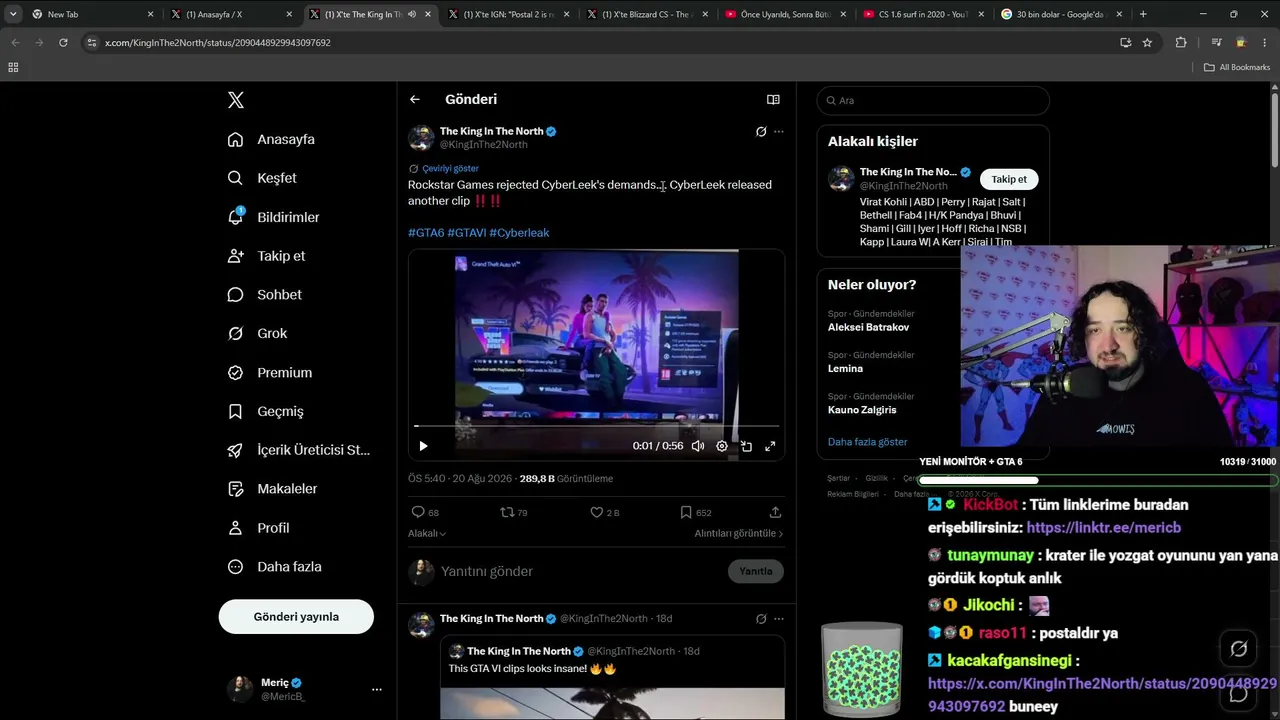Open the tab search dropdown
Image resolution: width=1280 pixels, height=720 pixels.
pos(12,14)
